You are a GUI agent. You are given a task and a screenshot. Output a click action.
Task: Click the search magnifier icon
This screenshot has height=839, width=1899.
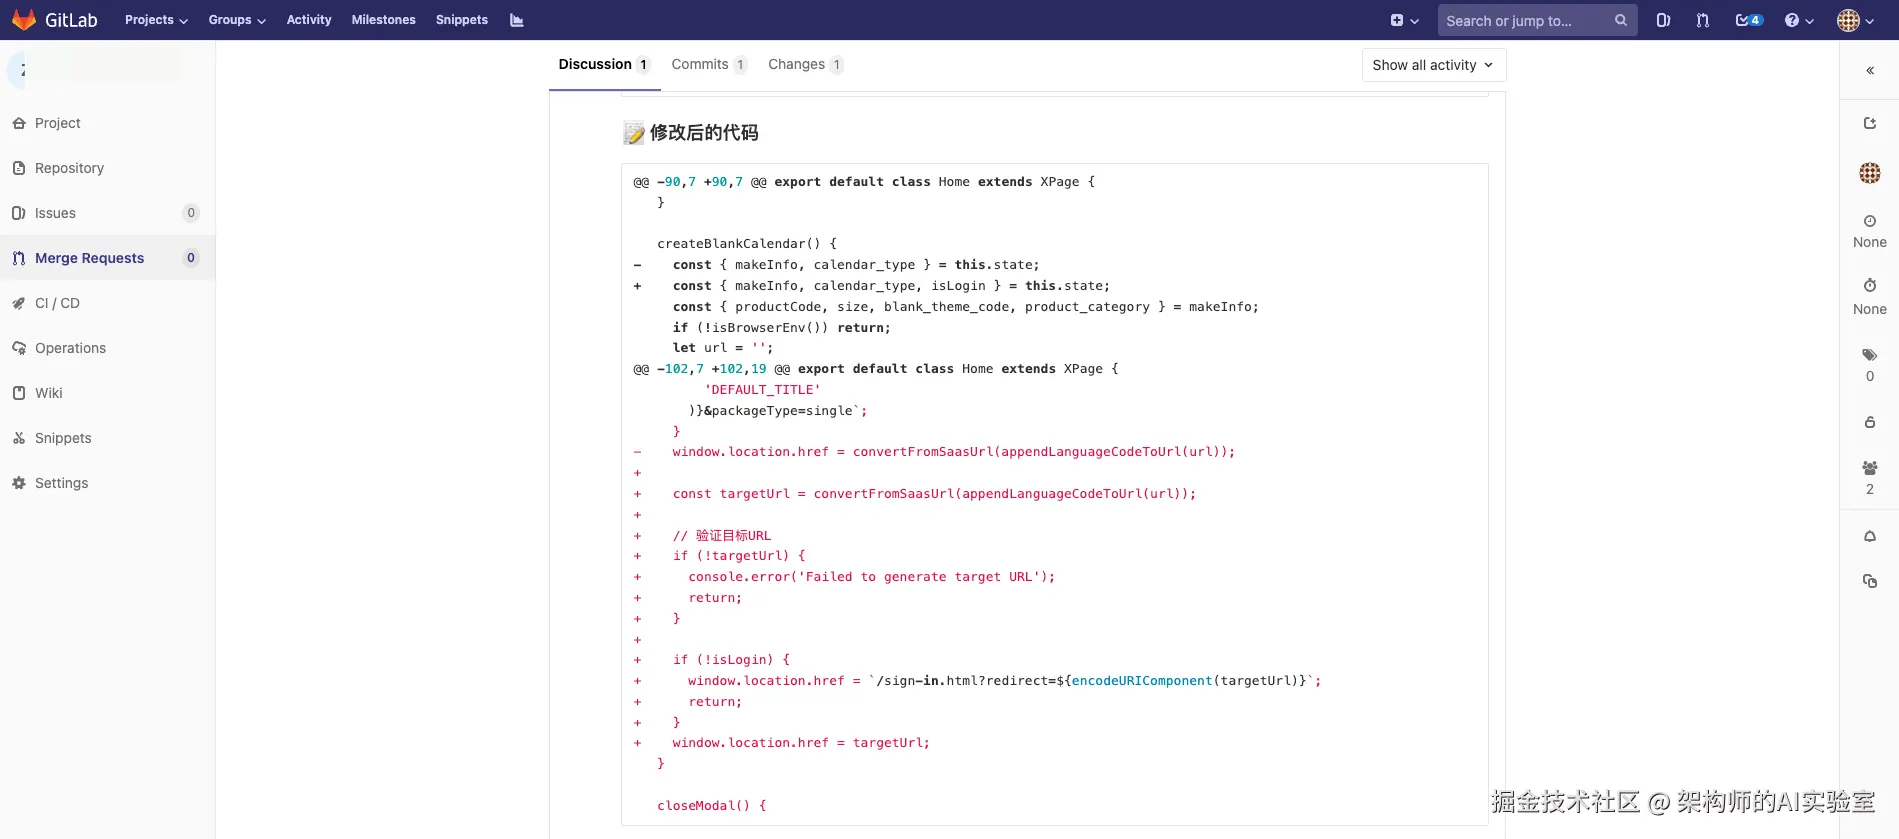tap(1620, 20)
